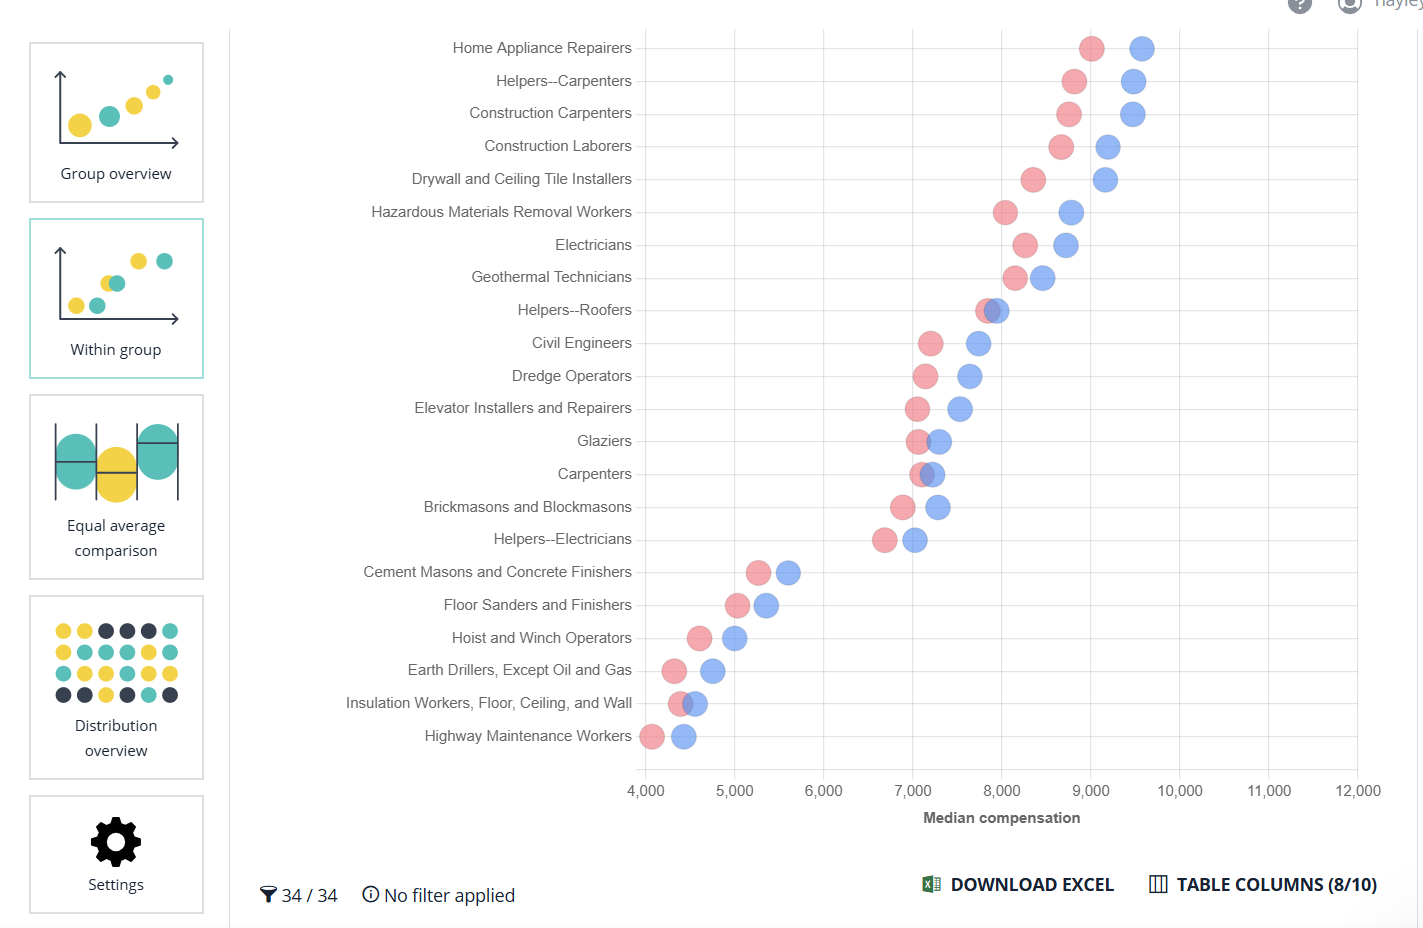Open the help question mark icon
The width and height of the screenshot is (1423, 928).
1299,4
